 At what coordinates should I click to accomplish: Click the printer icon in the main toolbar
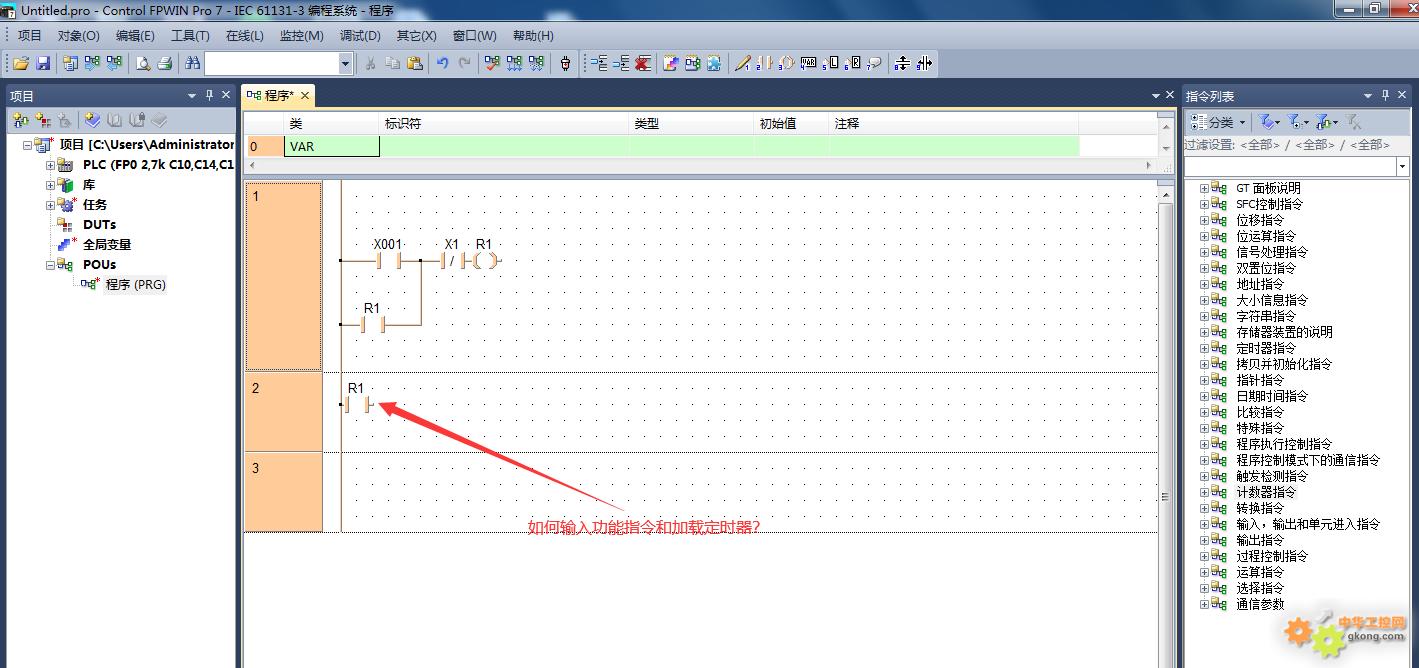tap(165, 63)
